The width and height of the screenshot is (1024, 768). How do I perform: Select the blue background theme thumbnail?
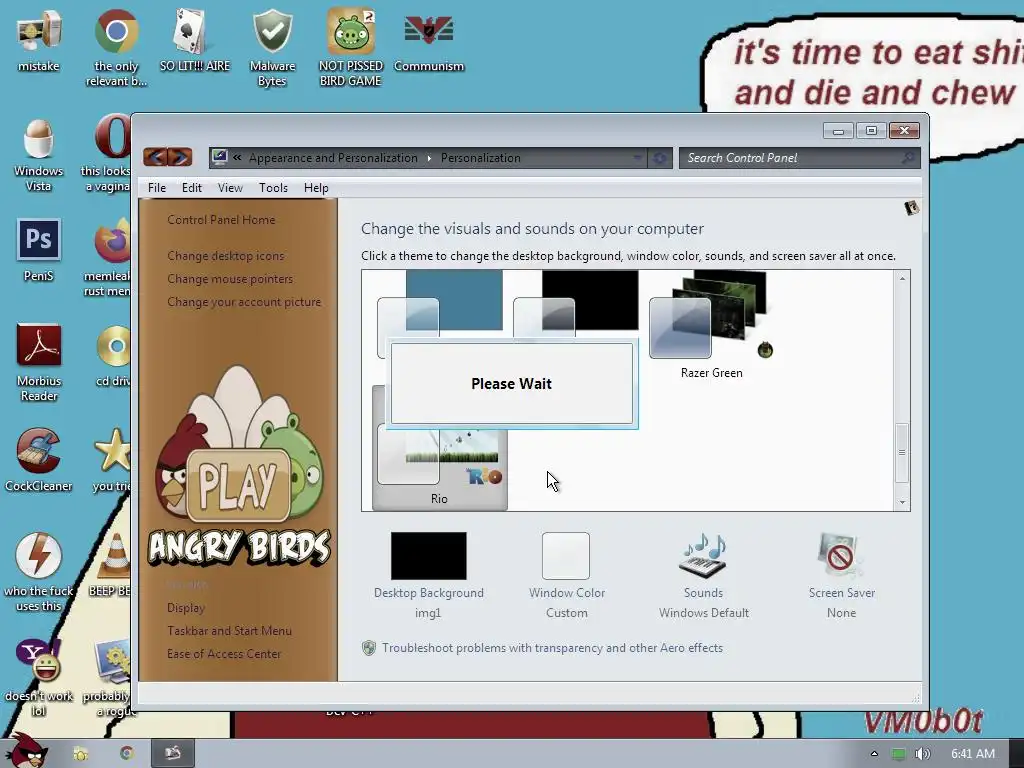pos(440,306)
